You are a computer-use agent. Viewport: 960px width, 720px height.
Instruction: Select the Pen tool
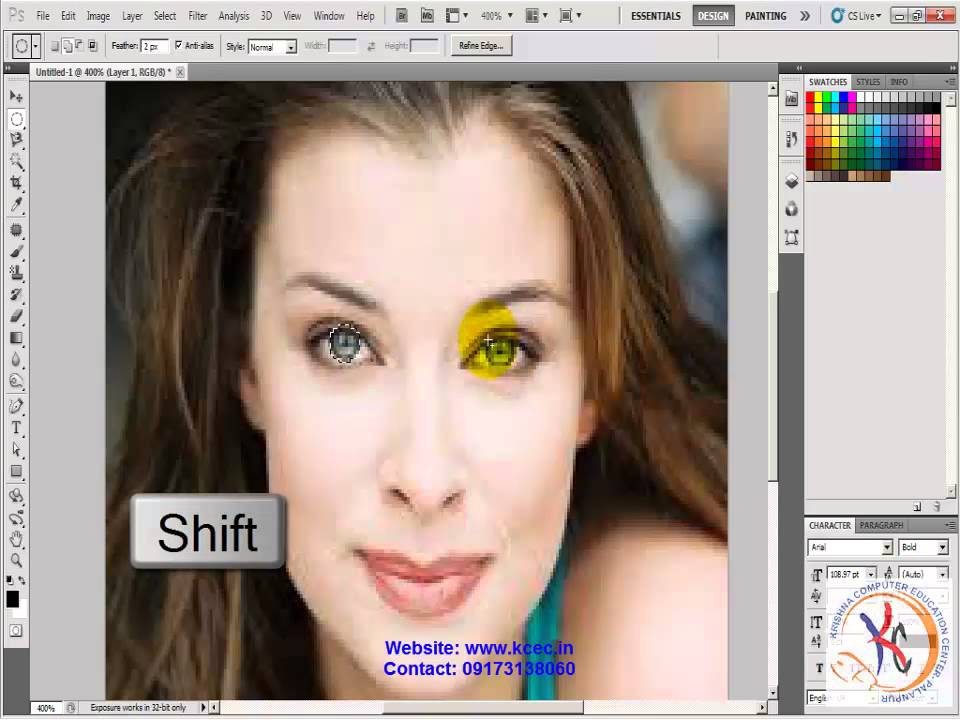[x=17, y=406]
